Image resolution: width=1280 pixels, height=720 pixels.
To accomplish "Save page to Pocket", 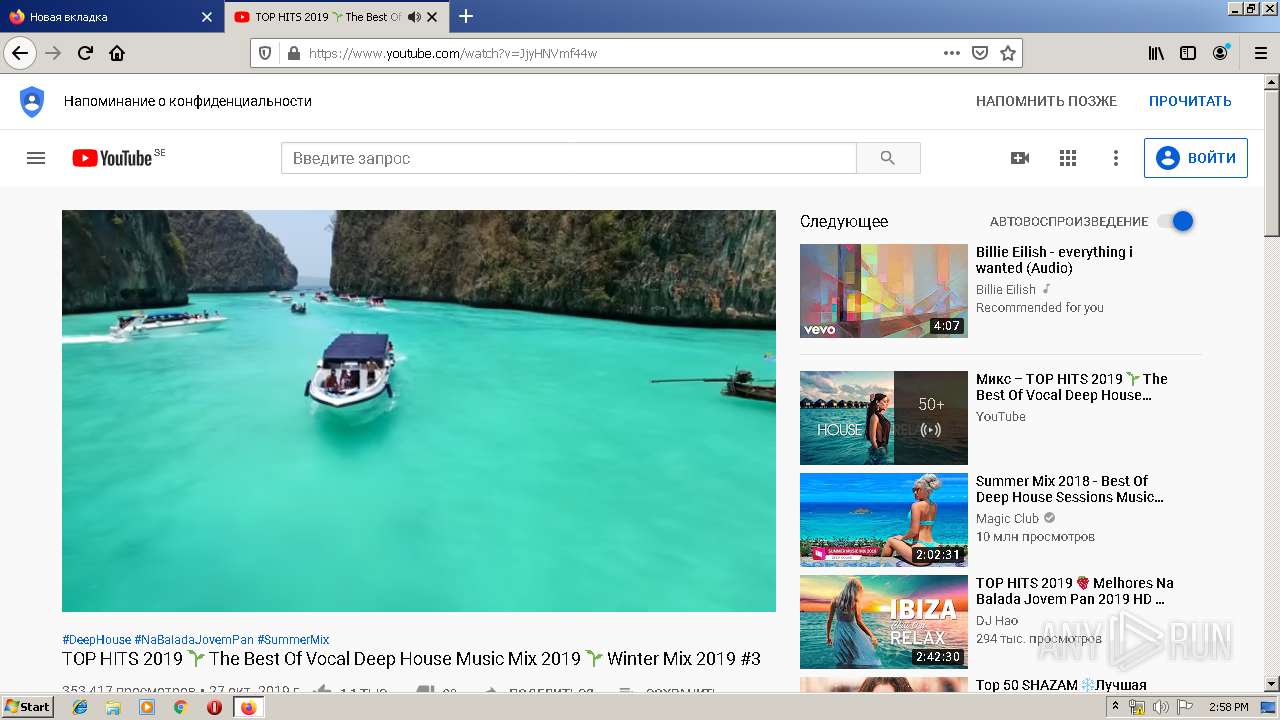I will [980, 53].
